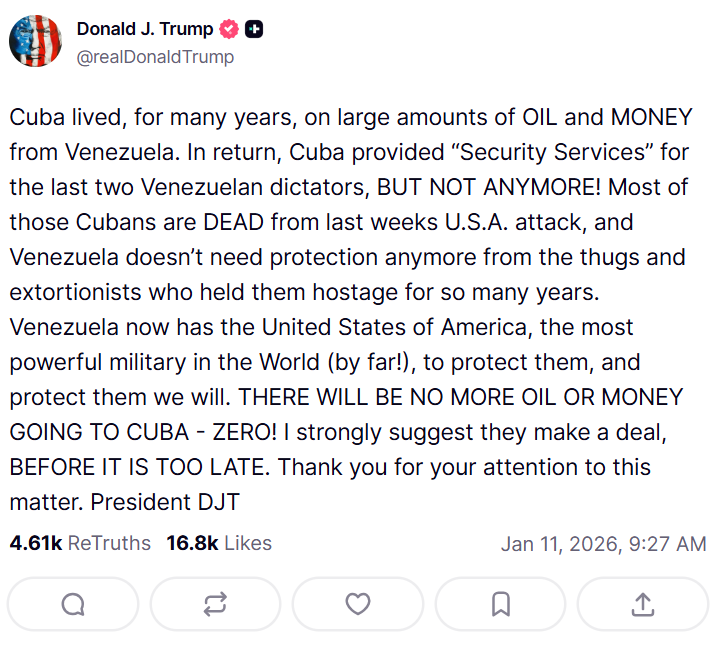Open the Jan 11, 2026 timestamp
The height and width of the screenshot is (660, 722).
click(x=604, y=544)
